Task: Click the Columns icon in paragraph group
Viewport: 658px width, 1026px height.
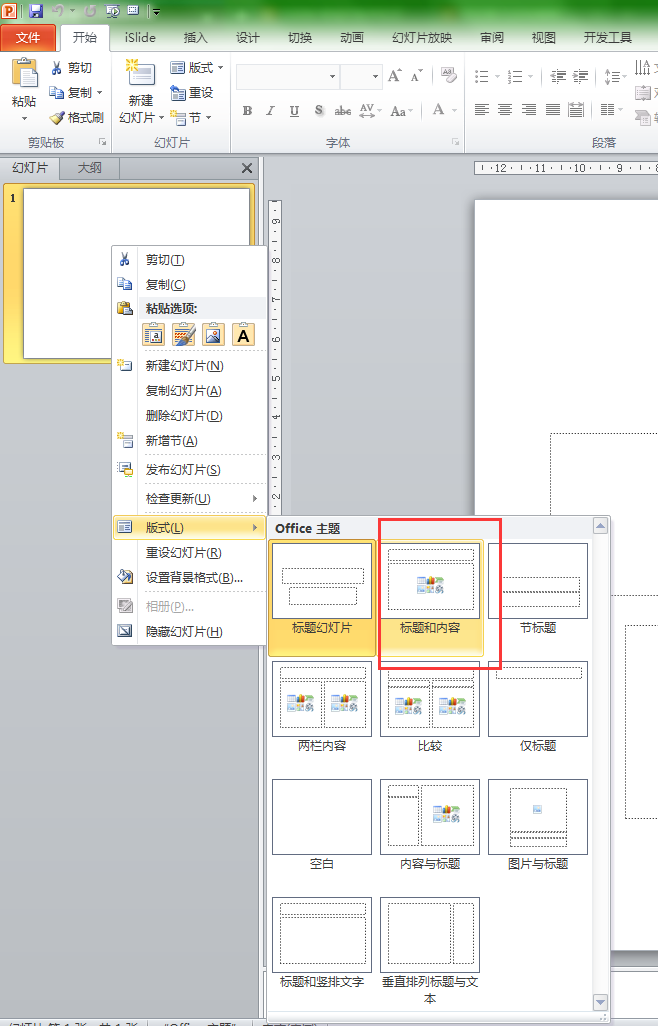Action: point(608,110)
